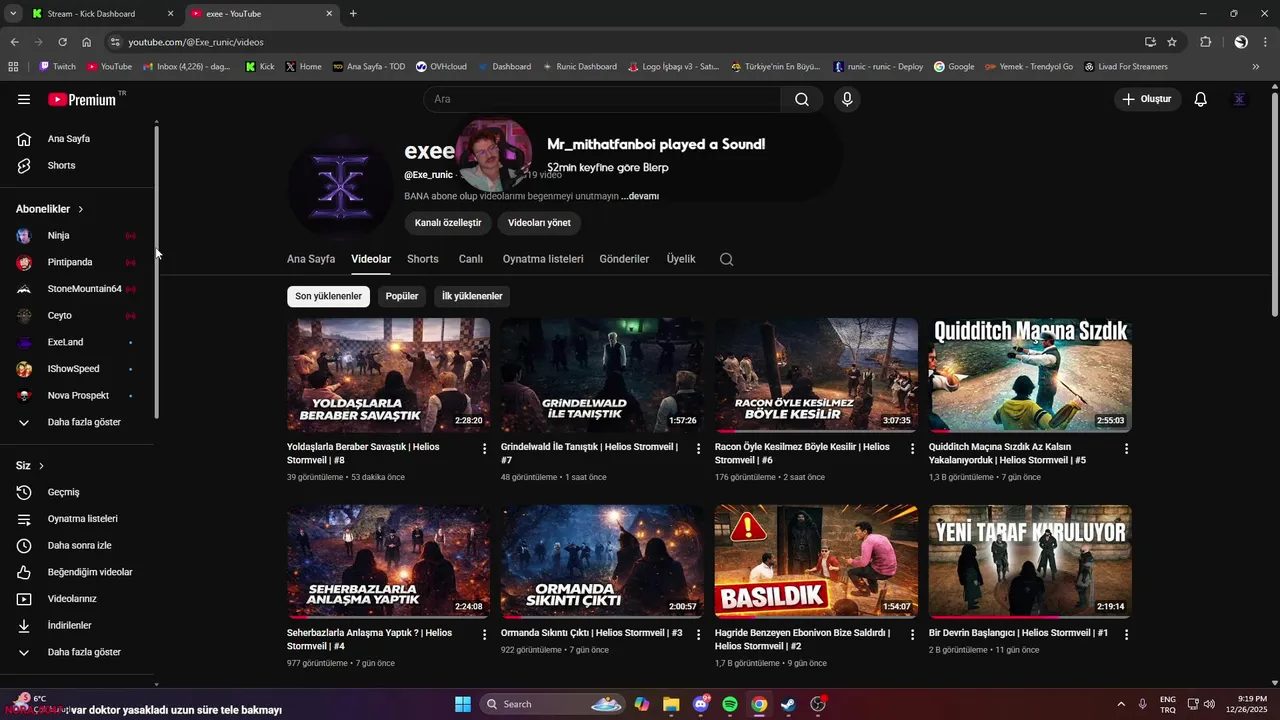Open Steam from the taskbar
The image size is (1280, 720).
[789, 704]
